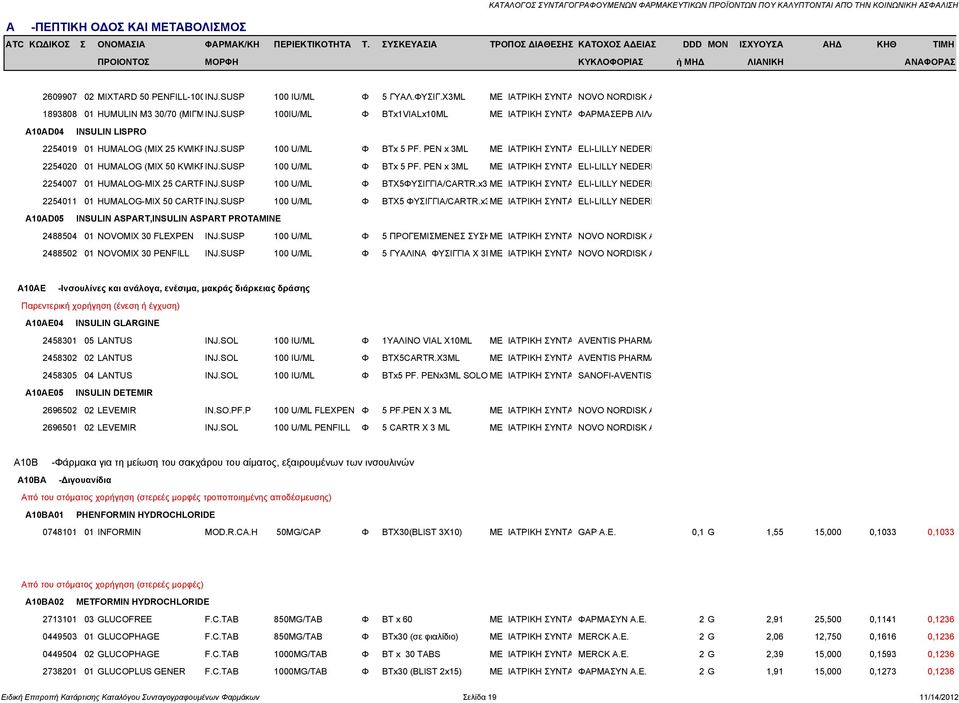This screenshot has width=959, height=703.
Task: Click the value "0,1616" in the GLUCOPHAGE row
Action: (x=883, y=637)
